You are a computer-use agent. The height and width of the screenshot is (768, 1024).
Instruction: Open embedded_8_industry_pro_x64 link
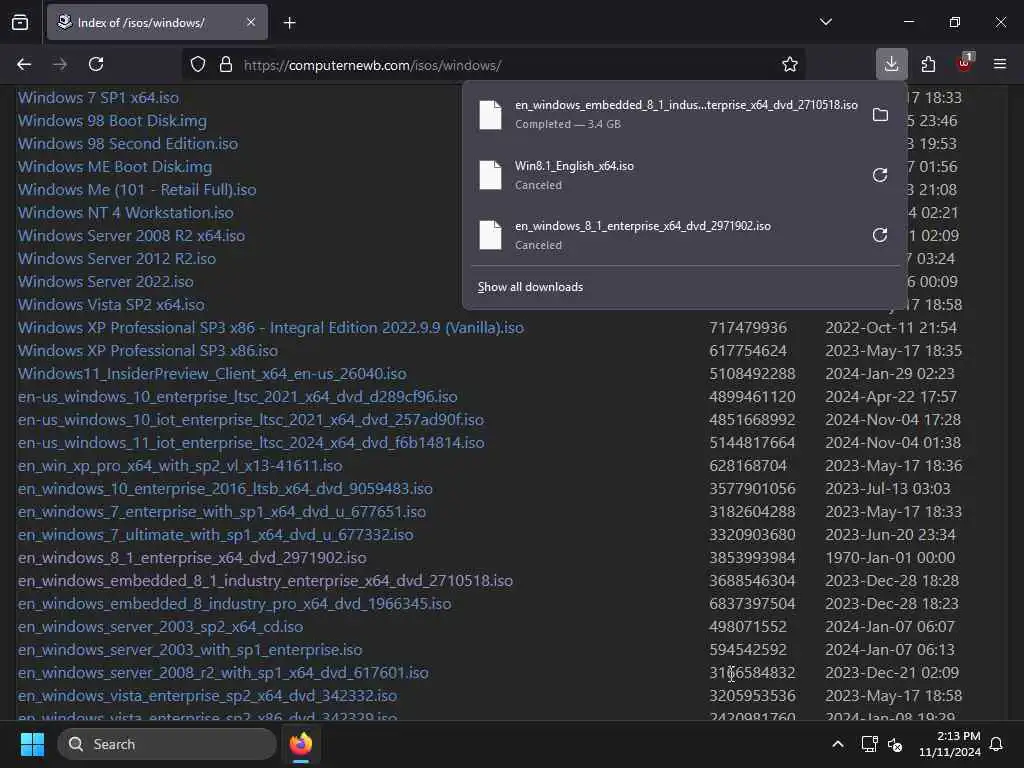(x=234, y=603)
